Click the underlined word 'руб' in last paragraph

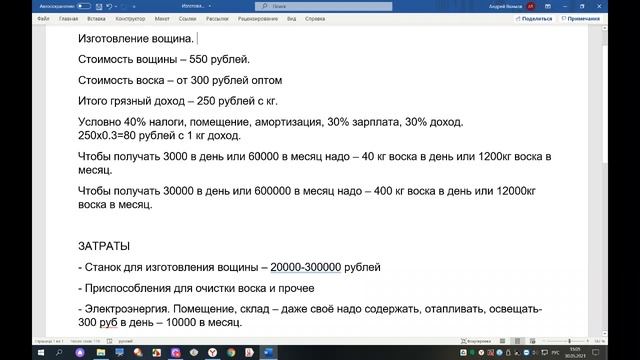pyautogui.click(x=108, y=322)
